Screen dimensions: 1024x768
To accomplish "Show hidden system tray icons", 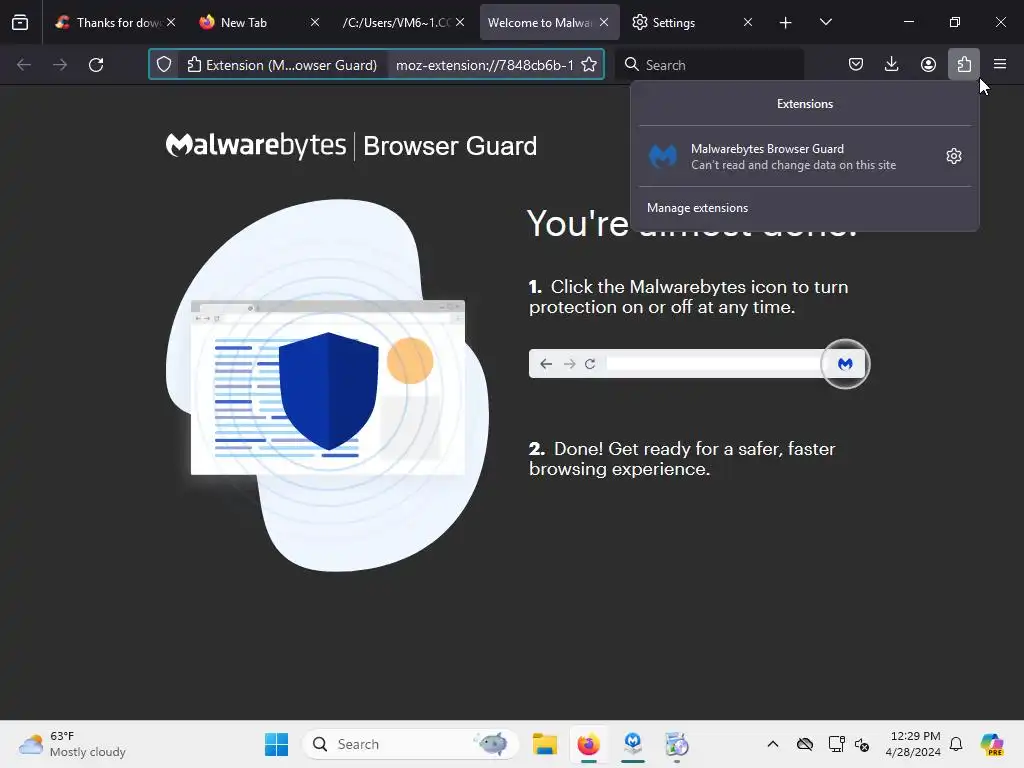I will [x=773, y=744].
